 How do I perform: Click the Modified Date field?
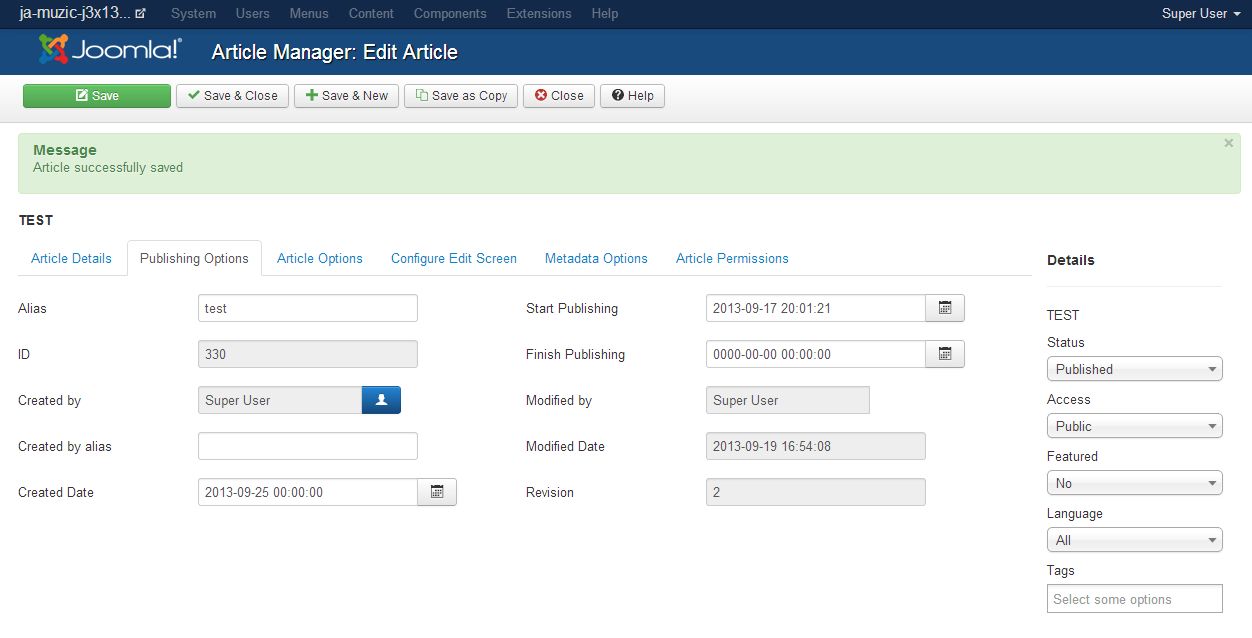coord(816,446)
